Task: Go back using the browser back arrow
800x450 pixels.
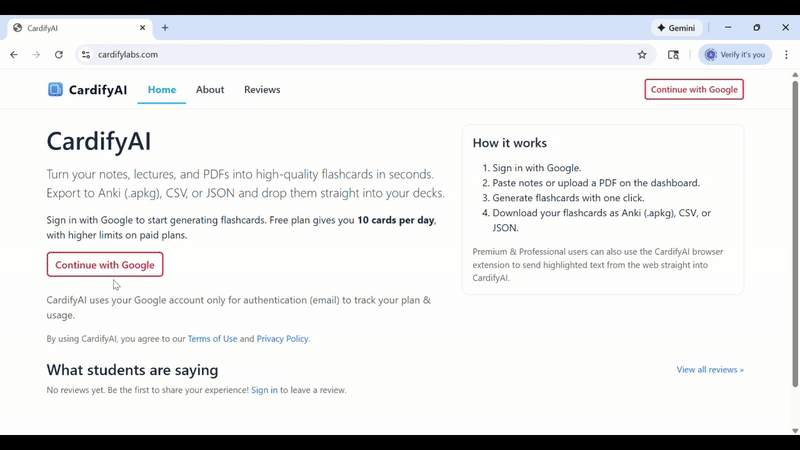Action: [14, 55]
